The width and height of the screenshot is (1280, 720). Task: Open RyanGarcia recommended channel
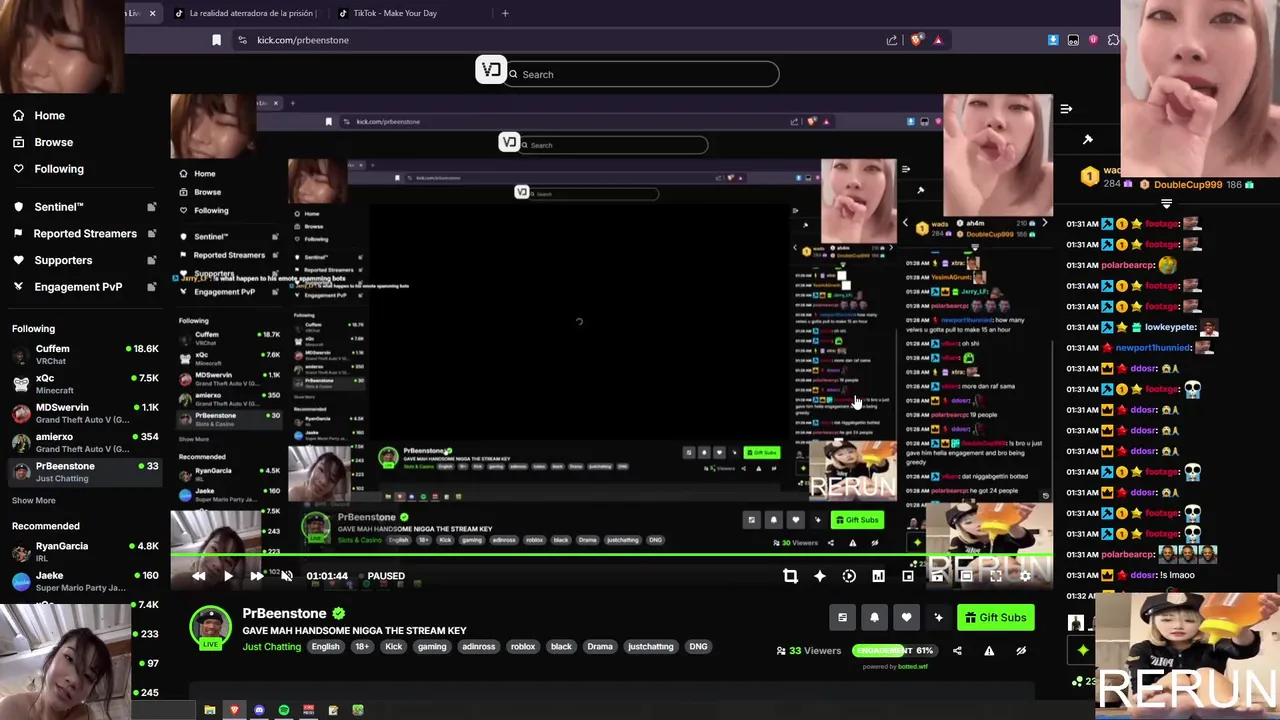[x=84, y=551]
